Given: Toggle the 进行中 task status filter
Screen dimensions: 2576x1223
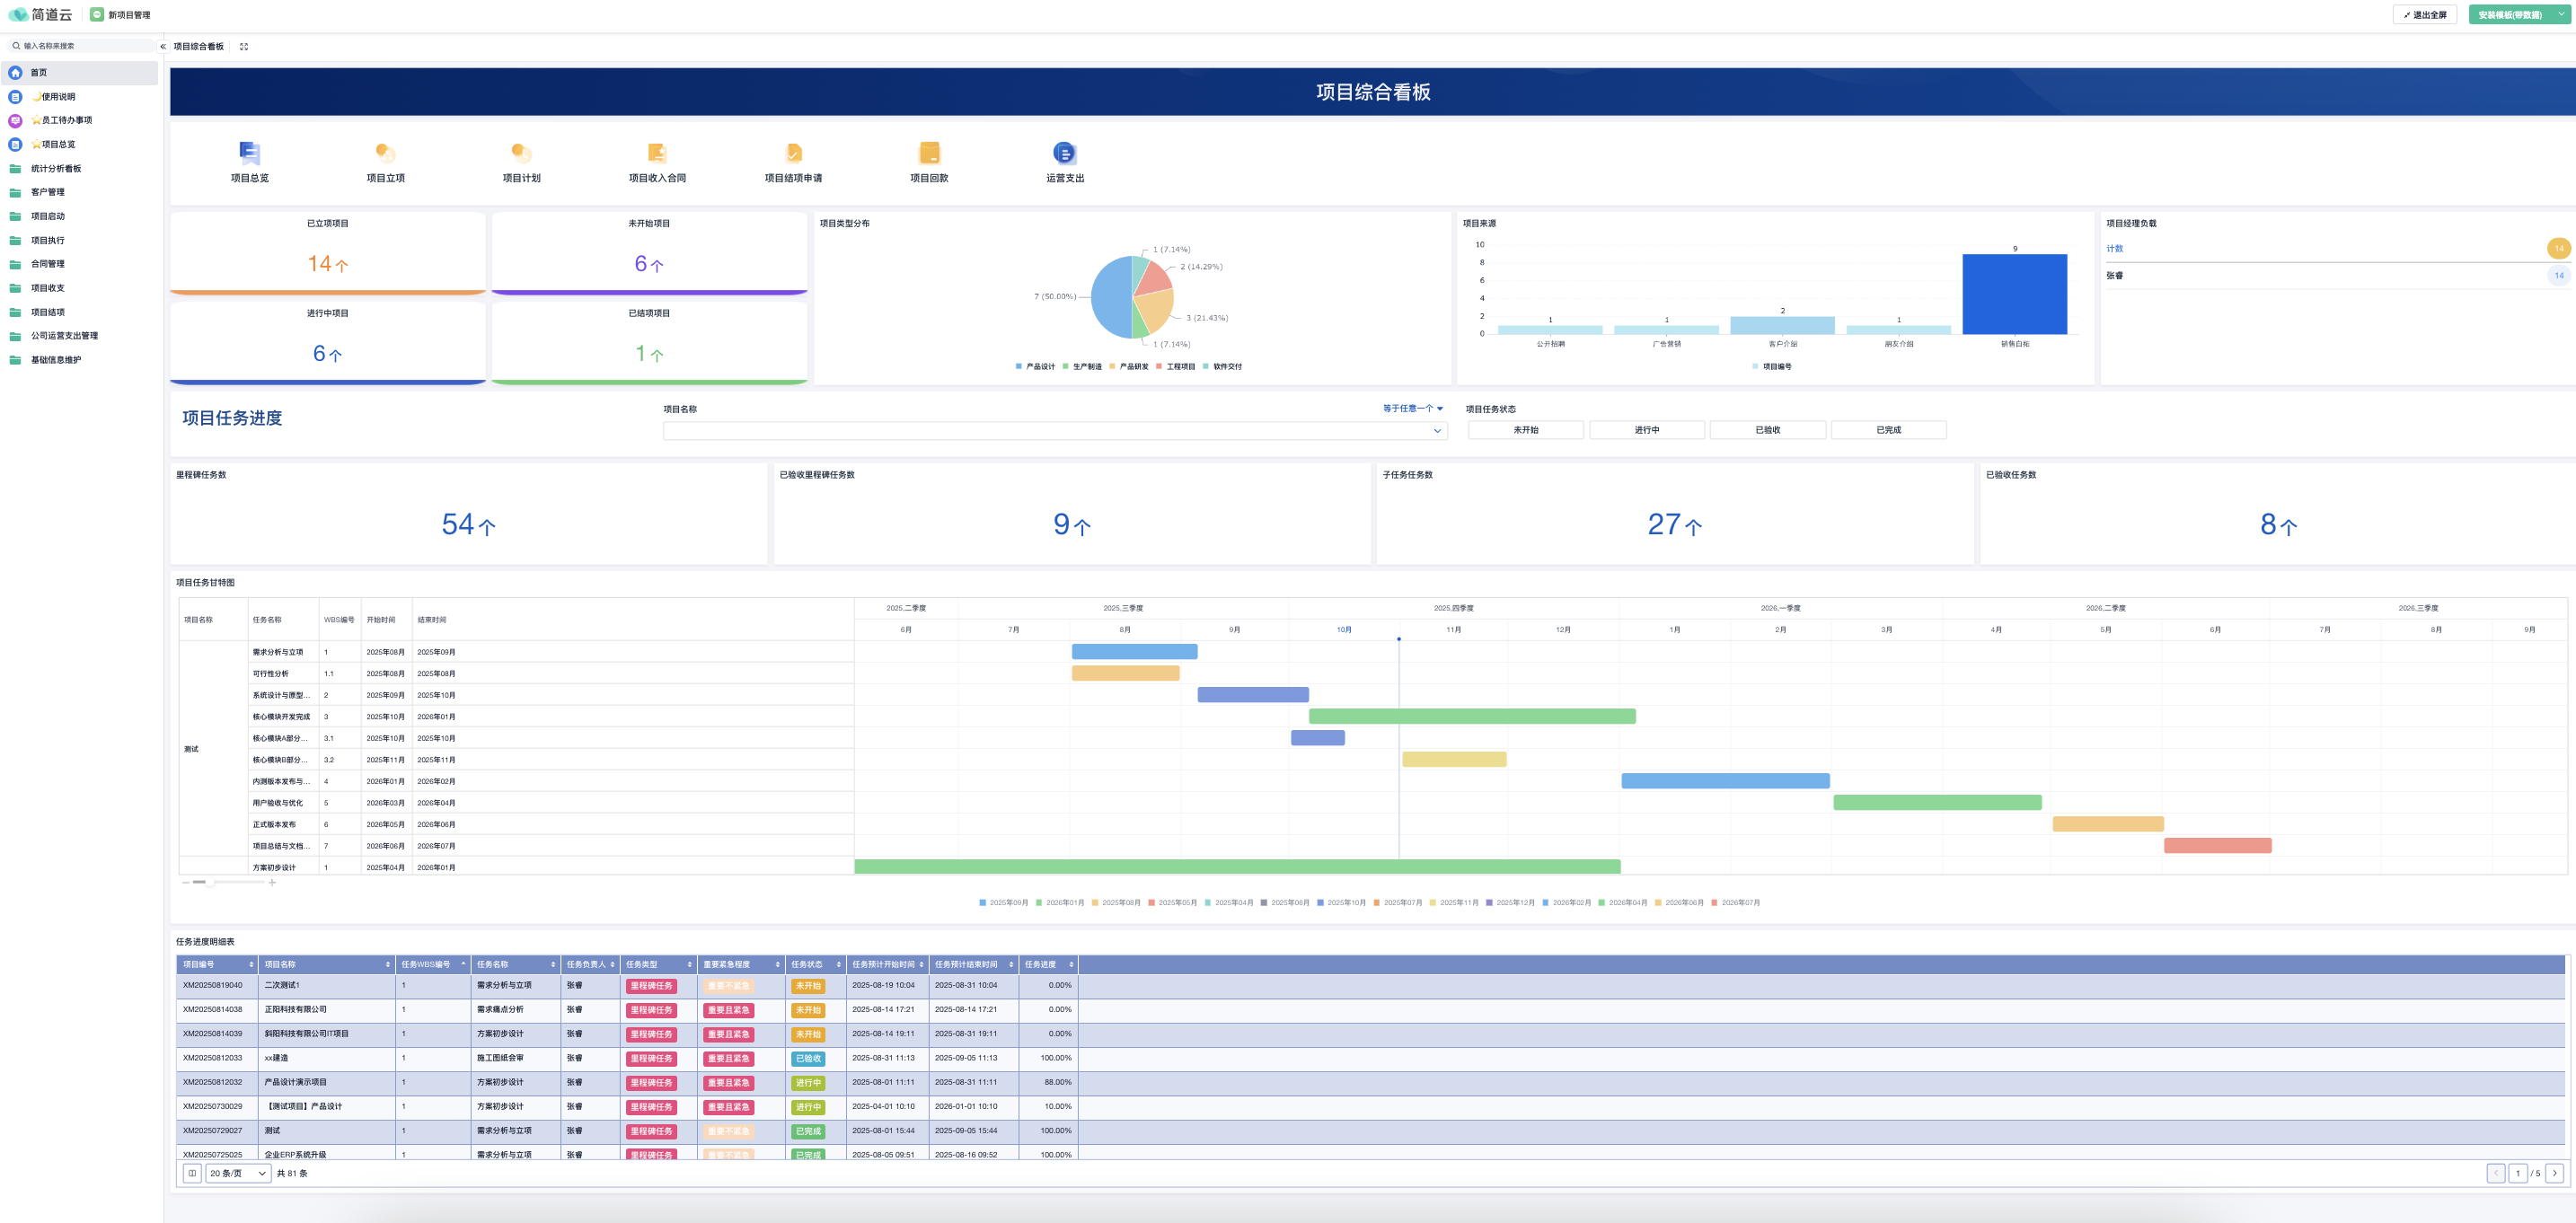Looking at the screenshot, I should click(x=1646, y=430).
